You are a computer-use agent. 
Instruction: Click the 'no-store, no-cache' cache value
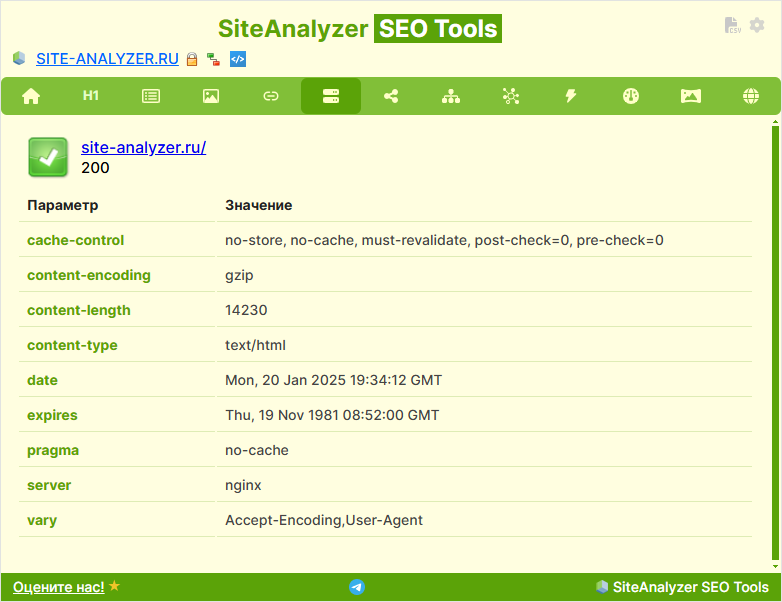(444, 240)
